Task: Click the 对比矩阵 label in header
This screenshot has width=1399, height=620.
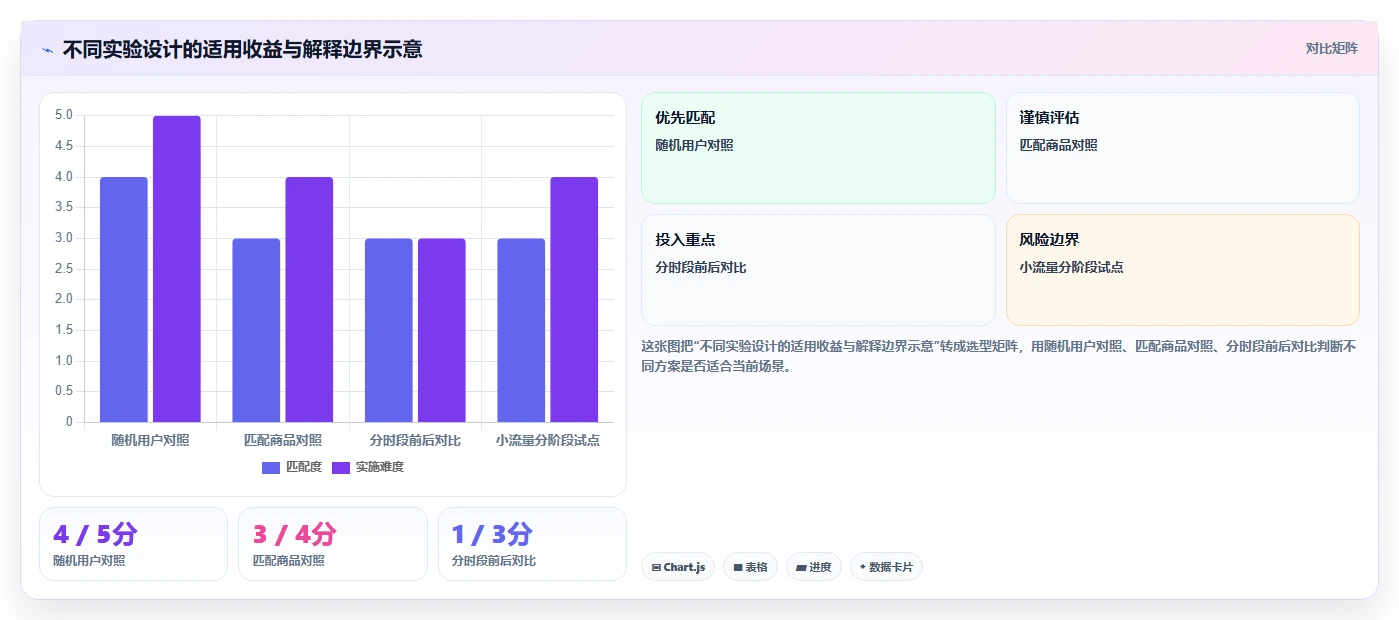Action: pyautogui.click(x=1331, y=48)
